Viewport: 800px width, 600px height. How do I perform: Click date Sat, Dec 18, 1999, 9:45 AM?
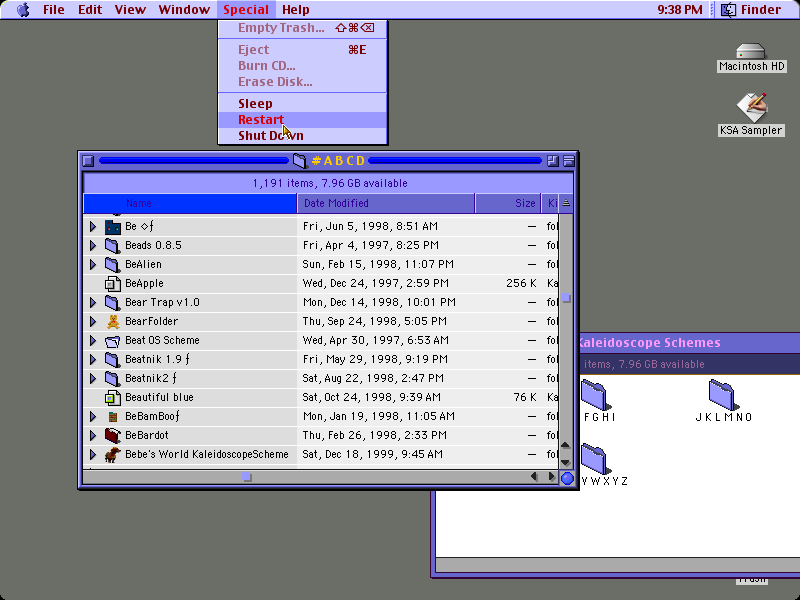pos(372,454)
